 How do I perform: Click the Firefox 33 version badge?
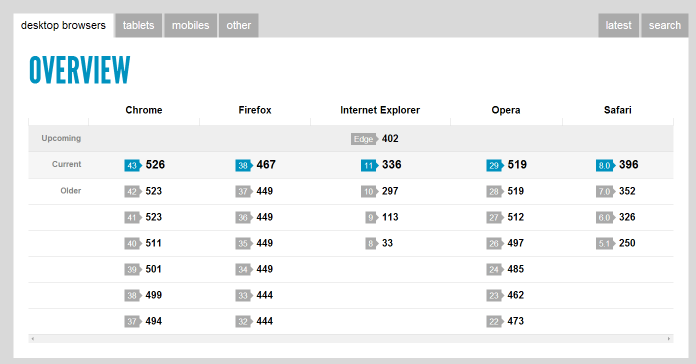(244, 296)
